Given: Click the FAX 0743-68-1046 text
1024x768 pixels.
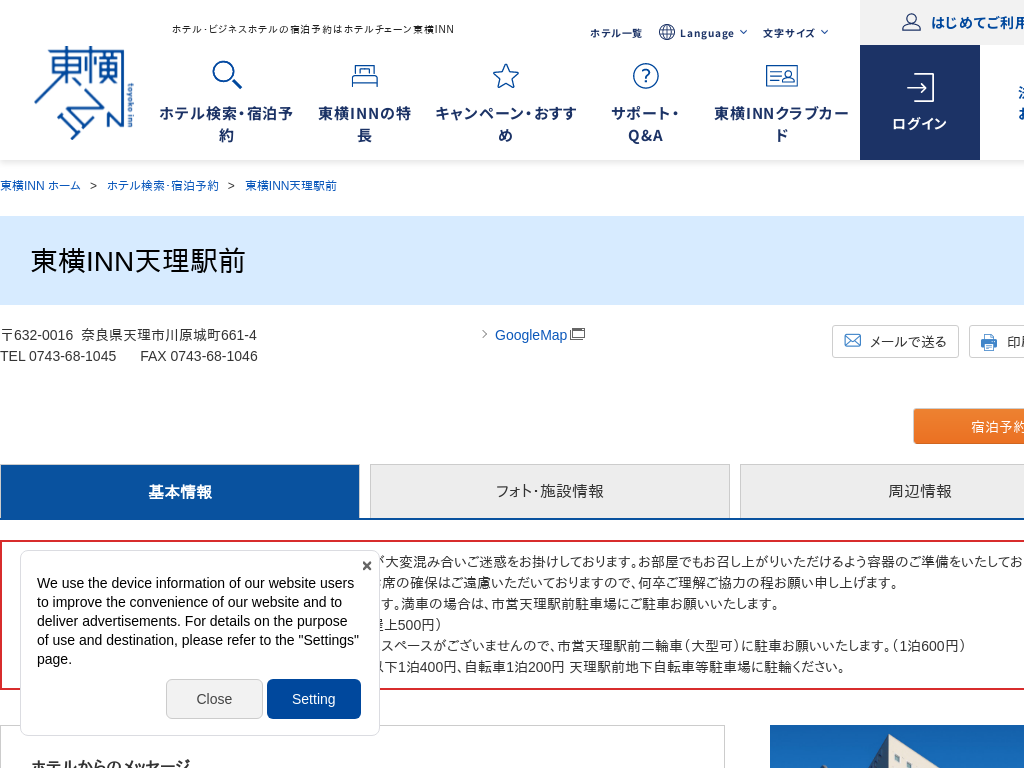Looking at the screenshot, I should 199,357.
